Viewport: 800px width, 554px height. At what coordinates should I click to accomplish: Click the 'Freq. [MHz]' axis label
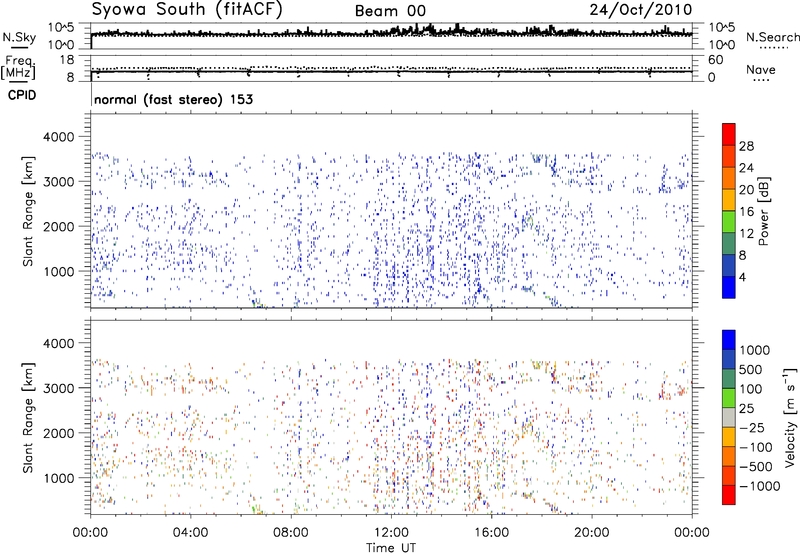(18, 67)
